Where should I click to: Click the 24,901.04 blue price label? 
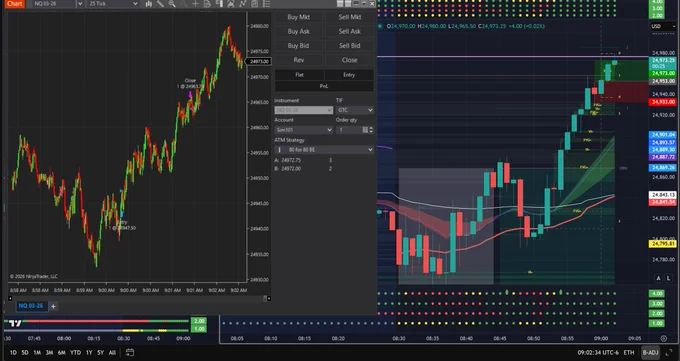click(x=663, y=135)
